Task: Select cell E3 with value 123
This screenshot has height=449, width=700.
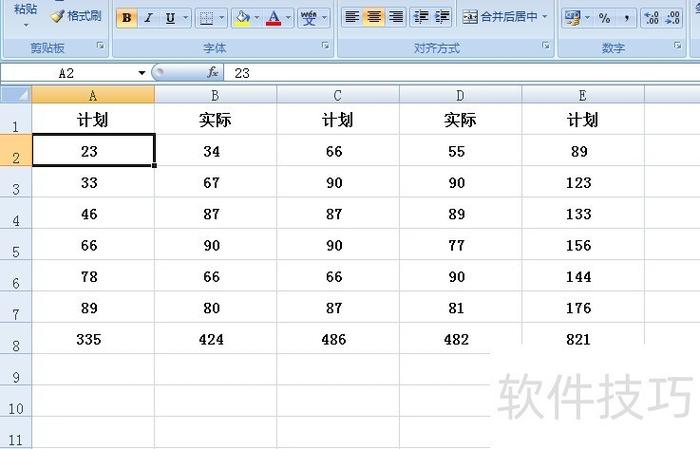Action: 583,182
